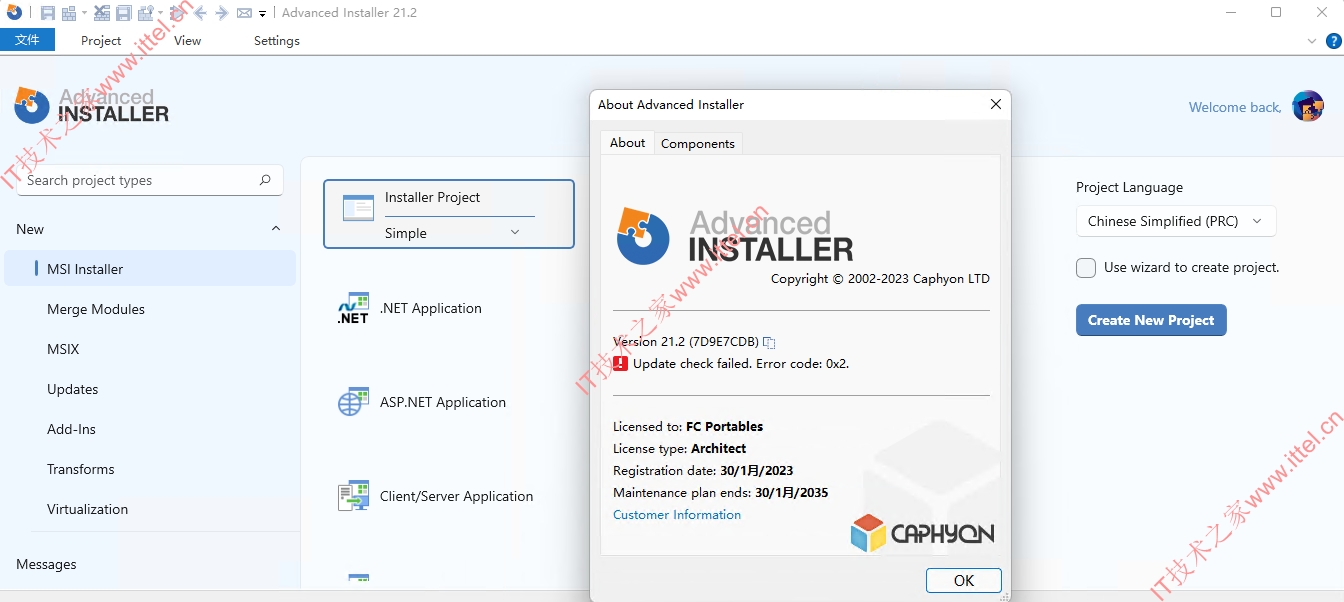Image resolution: width=1344 pixels, height=602 pixels.
Task: Open the 文件 menu
Action: [27, 40]
